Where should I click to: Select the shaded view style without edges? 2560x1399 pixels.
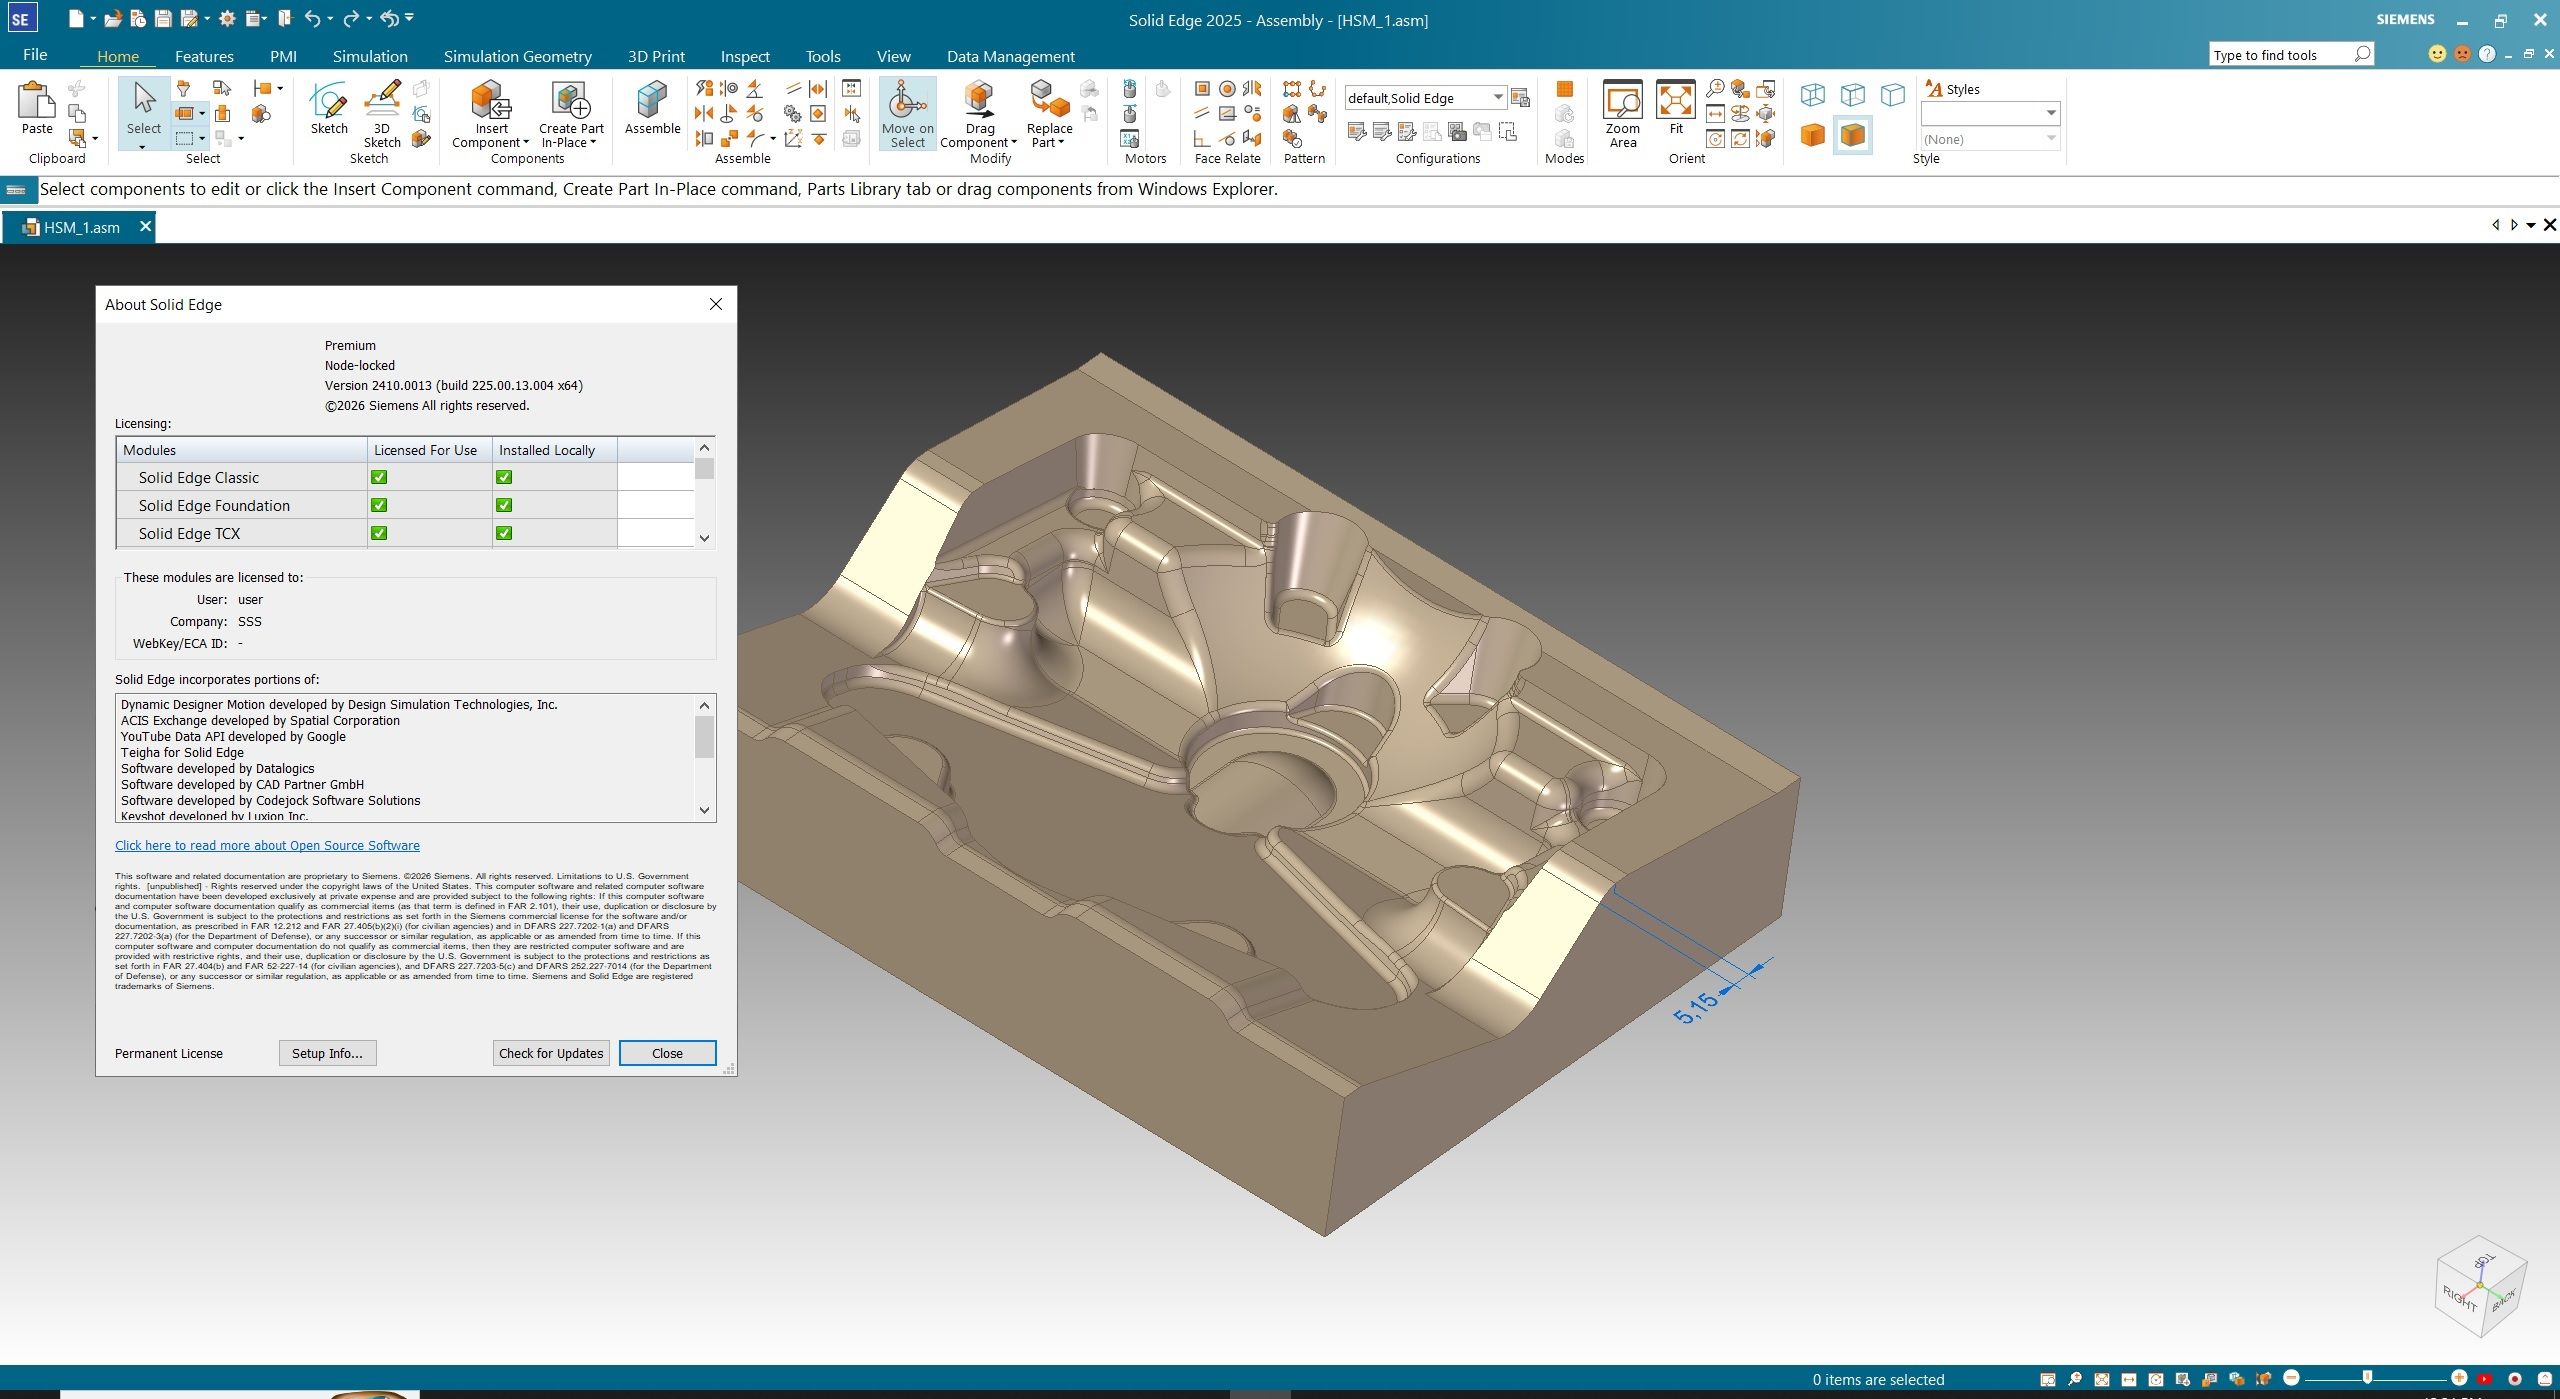[x=1812, y=135]
